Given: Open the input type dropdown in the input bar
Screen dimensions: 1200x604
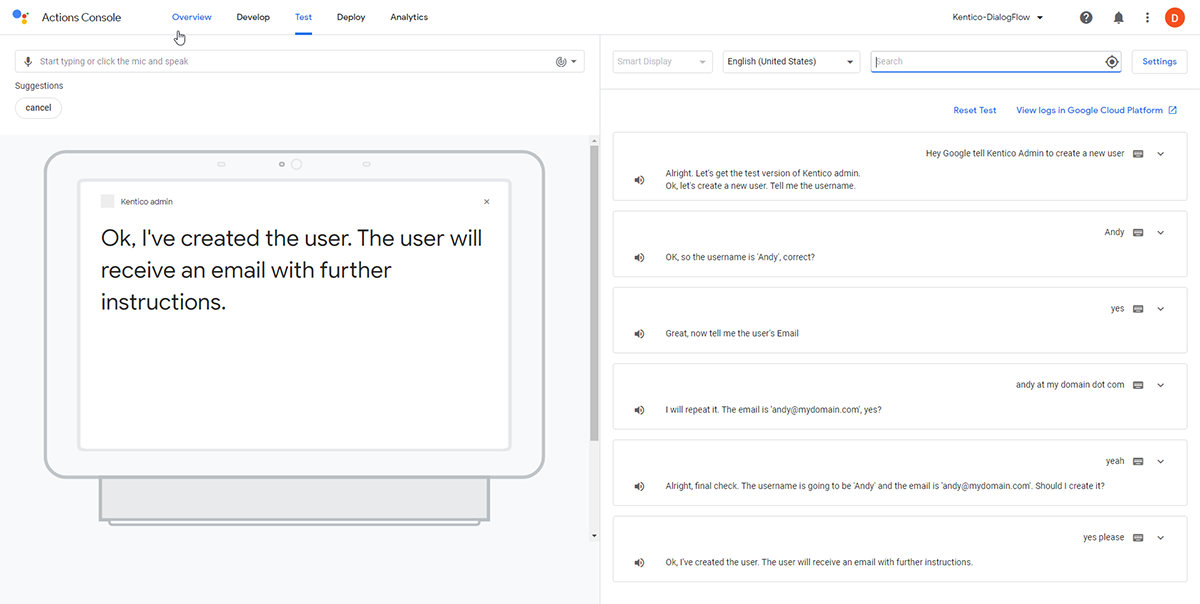Looking at the screenshot, I should [x=567, y=62].
